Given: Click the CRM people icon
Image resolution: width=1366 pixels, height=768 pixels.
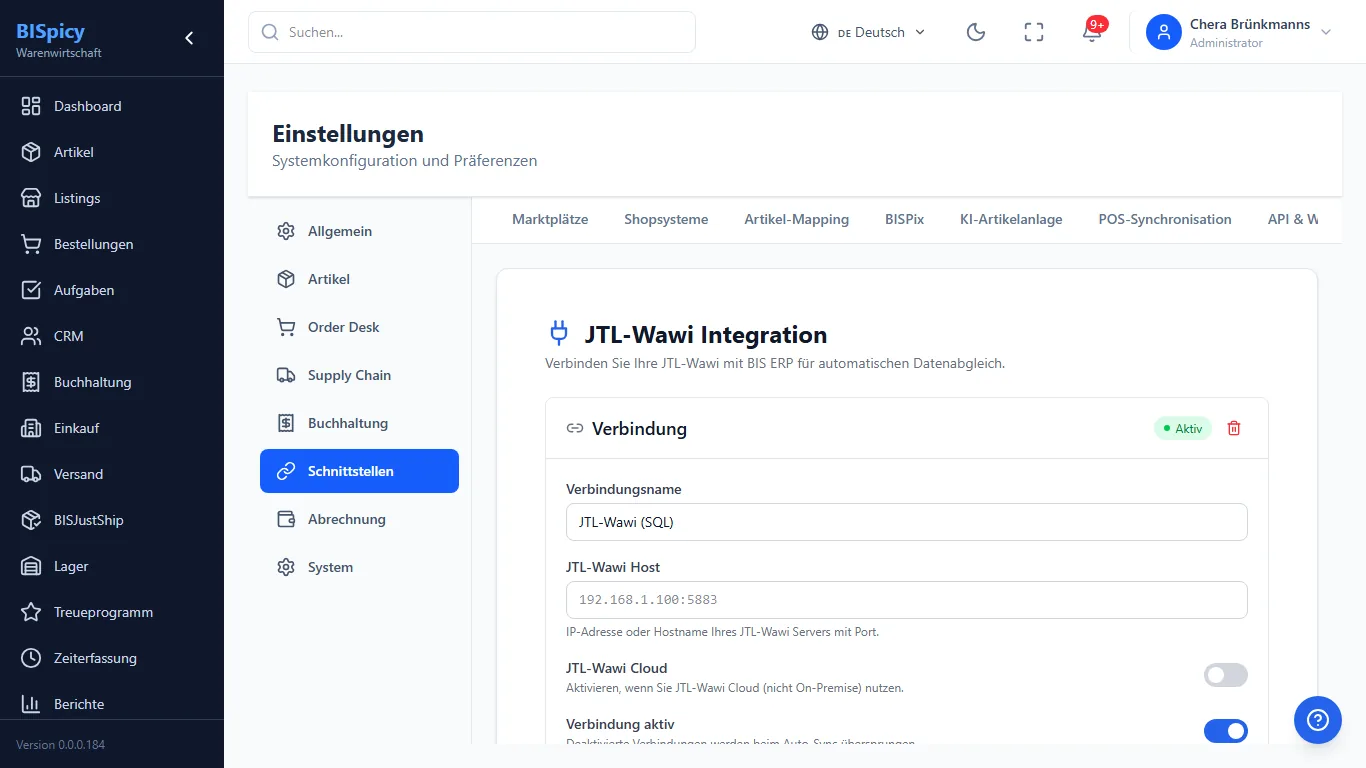Looking at the screenshot, I should coord(31,336).
